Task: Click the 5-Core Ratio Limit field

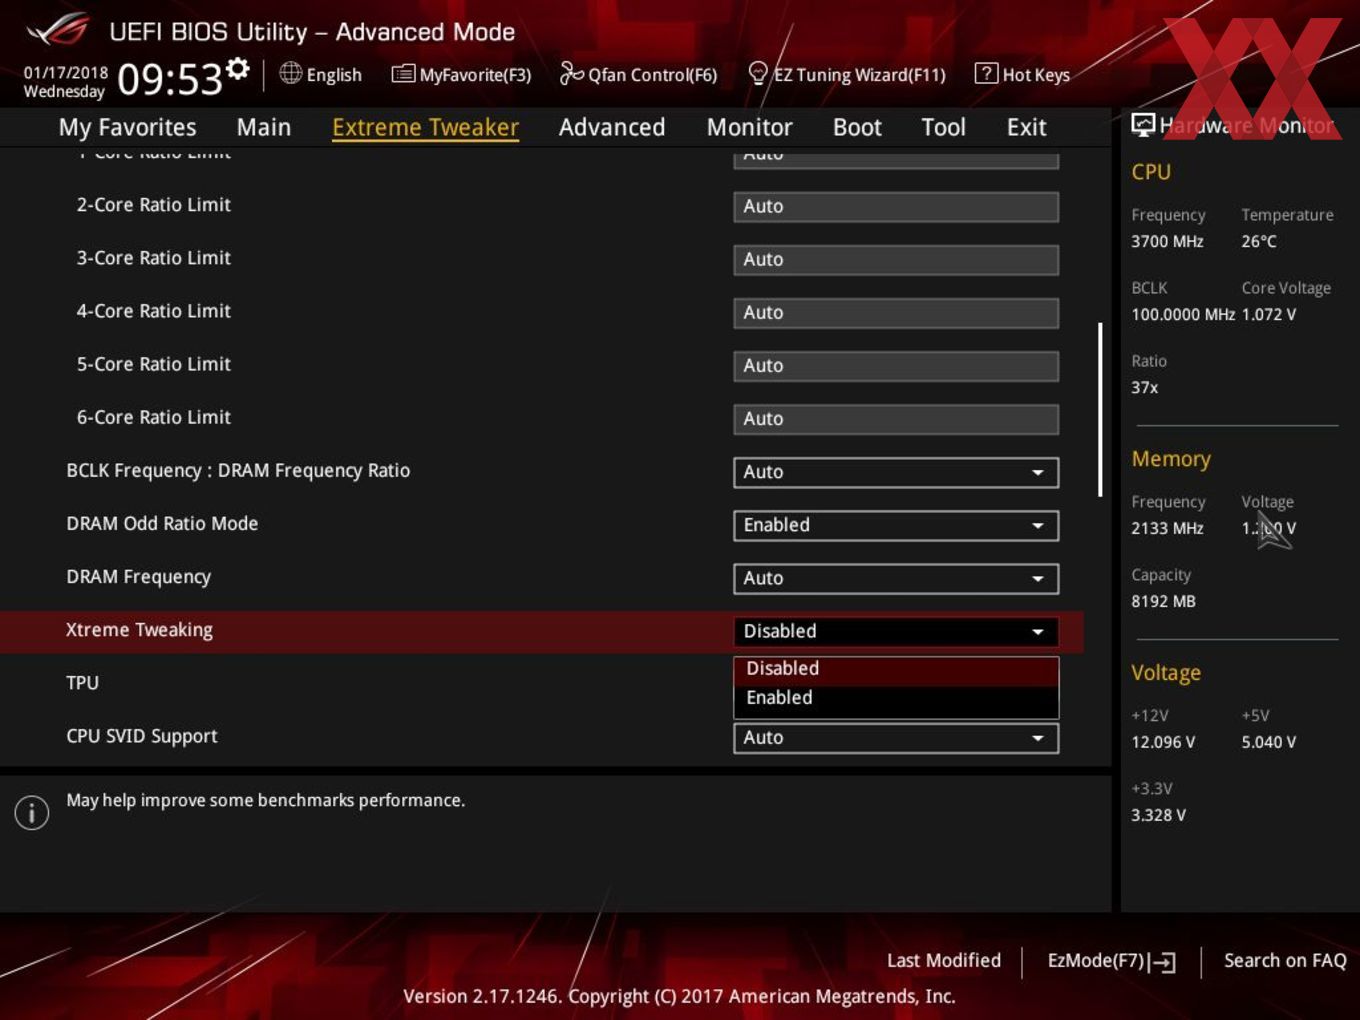Action: (896, 366)
